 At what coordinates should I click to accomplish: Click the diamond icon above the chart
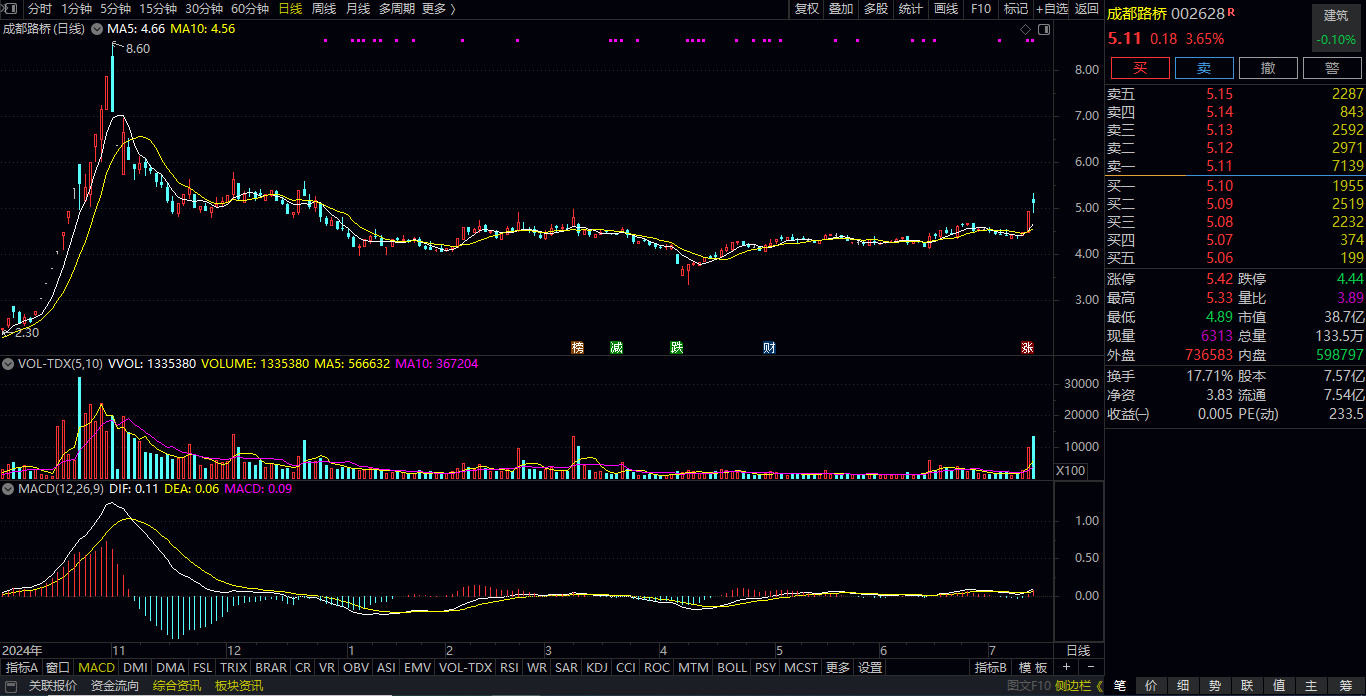pos(1026,30)
